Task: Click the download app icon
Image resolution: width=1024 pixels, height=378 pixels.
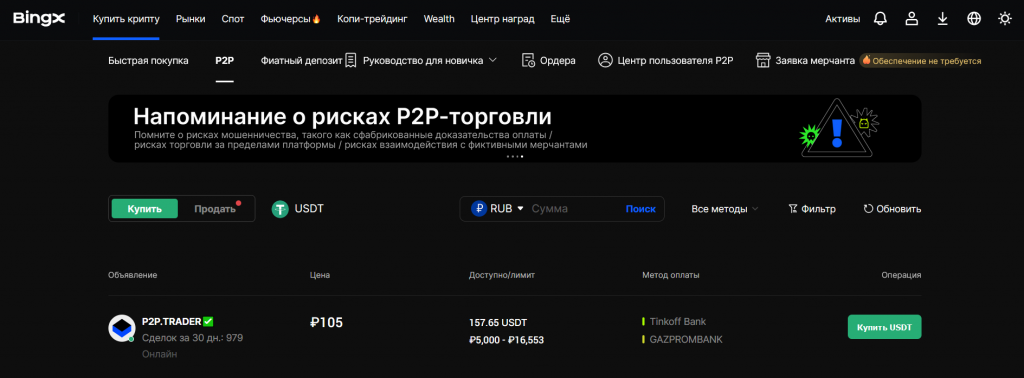Action: 942,19
